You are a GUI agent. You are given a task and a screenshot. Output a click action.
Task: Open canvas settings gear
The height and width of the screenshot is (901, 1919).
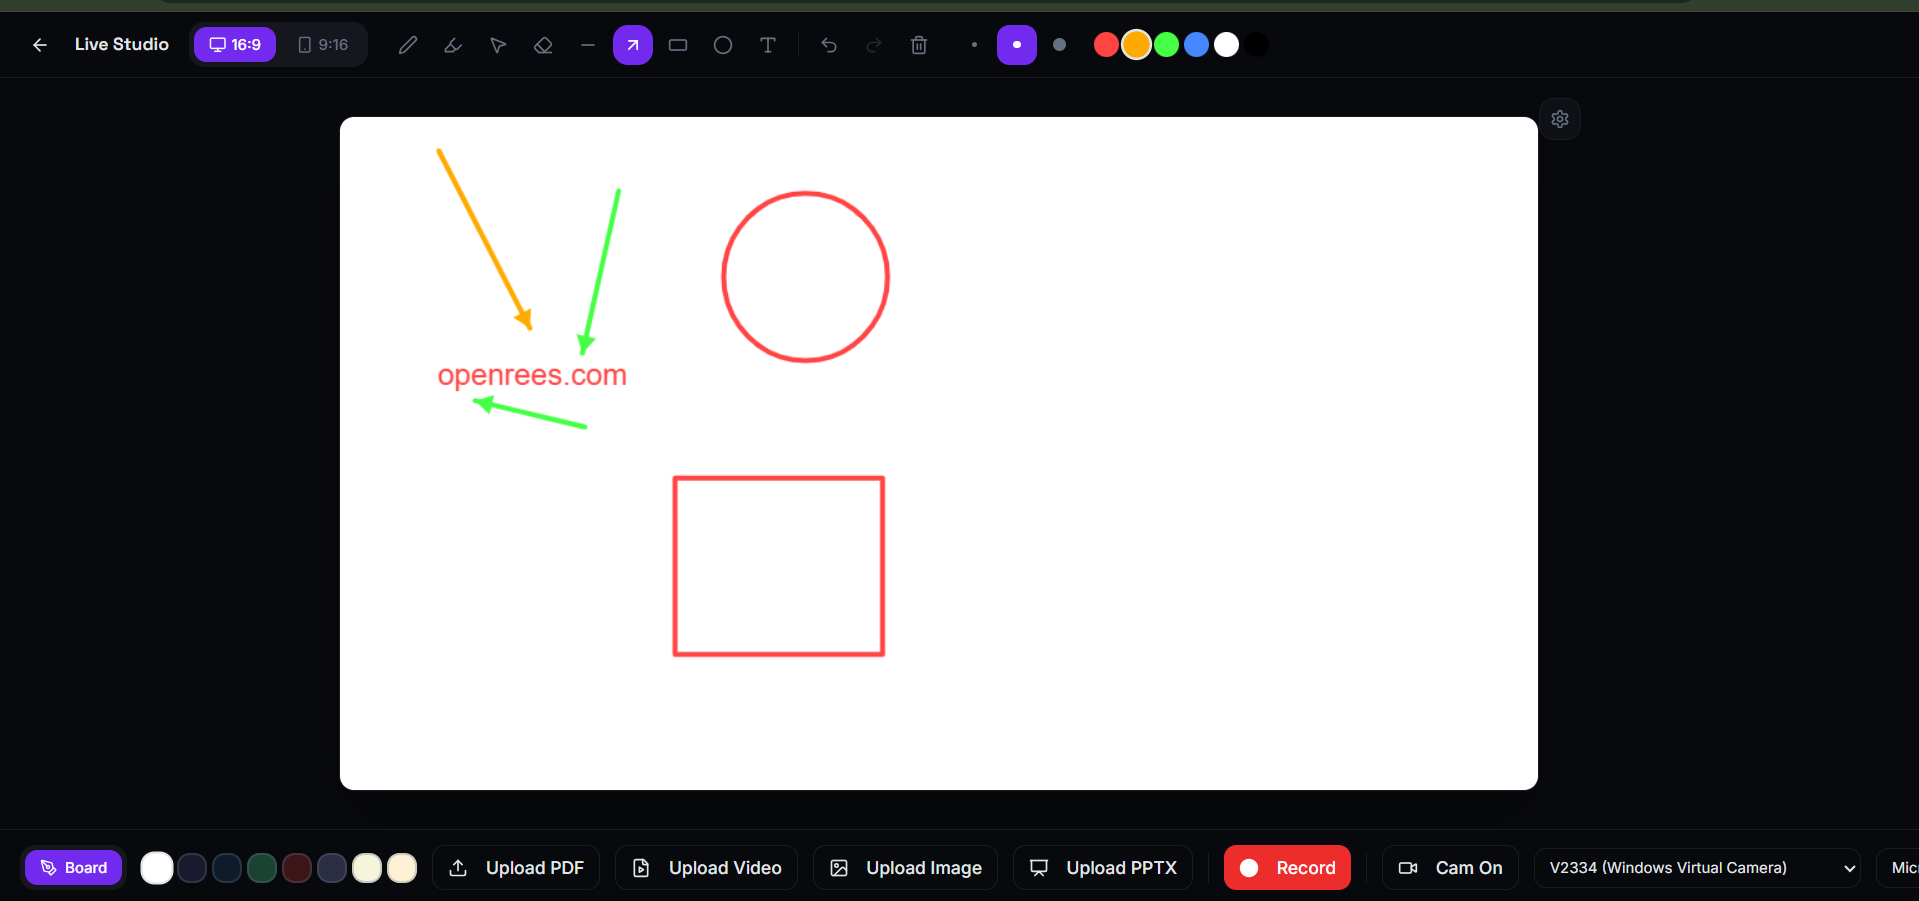[x=1560, y=119]
